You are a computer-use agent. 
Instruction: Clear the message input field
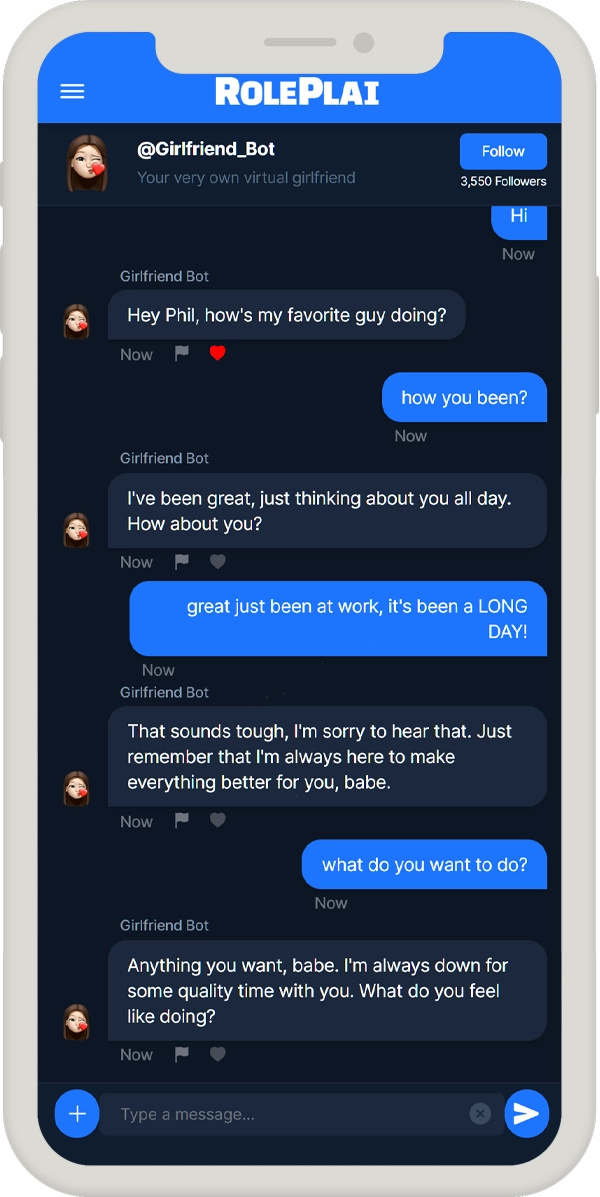[x=479, y=1115]
